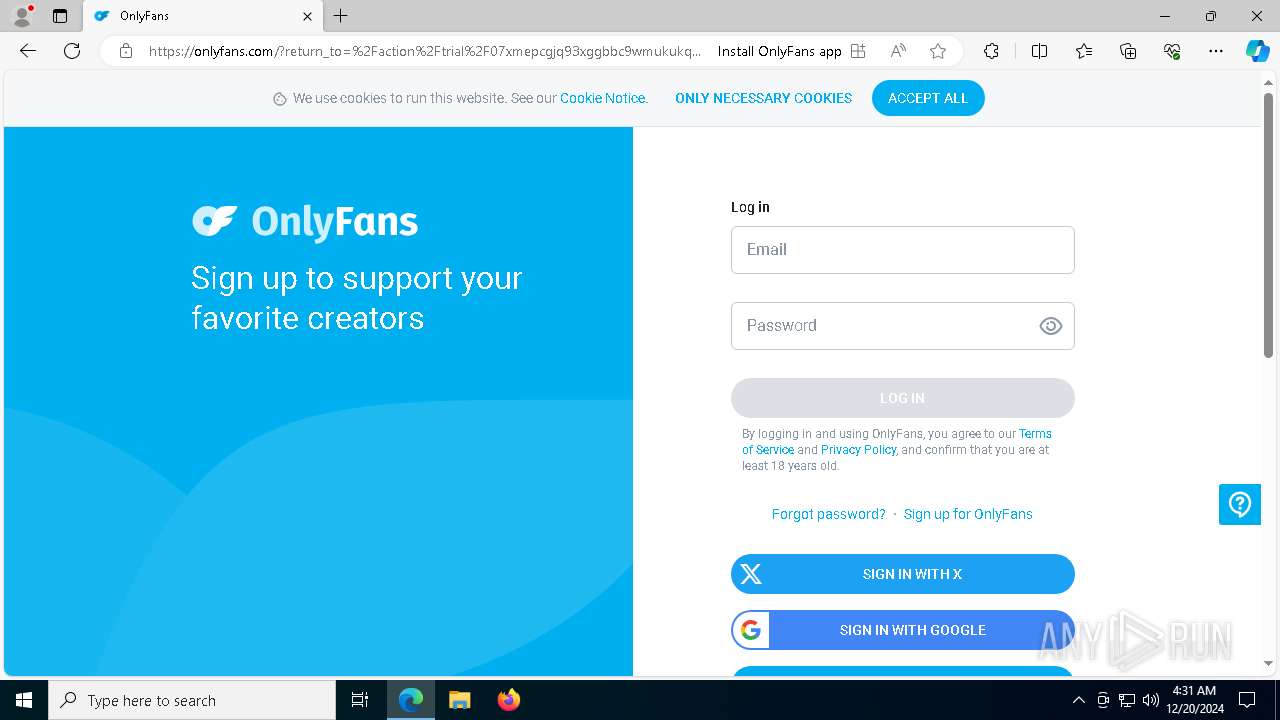Click the ACCEPT ALL cookies button
Viewport: 1280px width, 720px height.
(928, 98)
